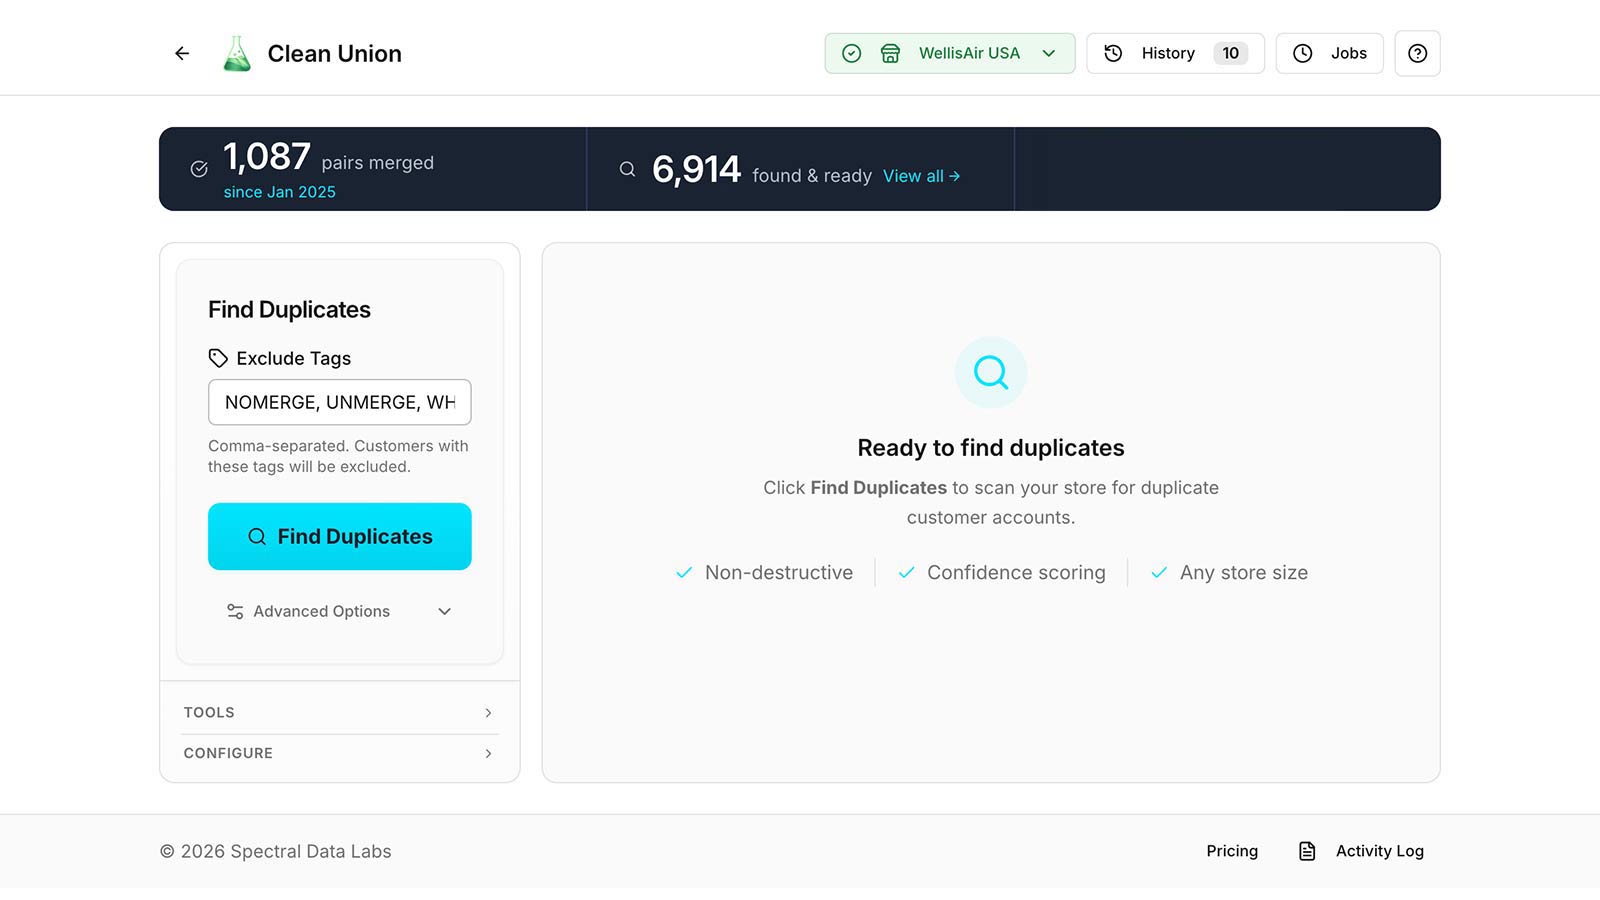This screenshot has width=1600, height=900.
Task: Click the pairs merged checkmark icon
Action: pos(199,169)
